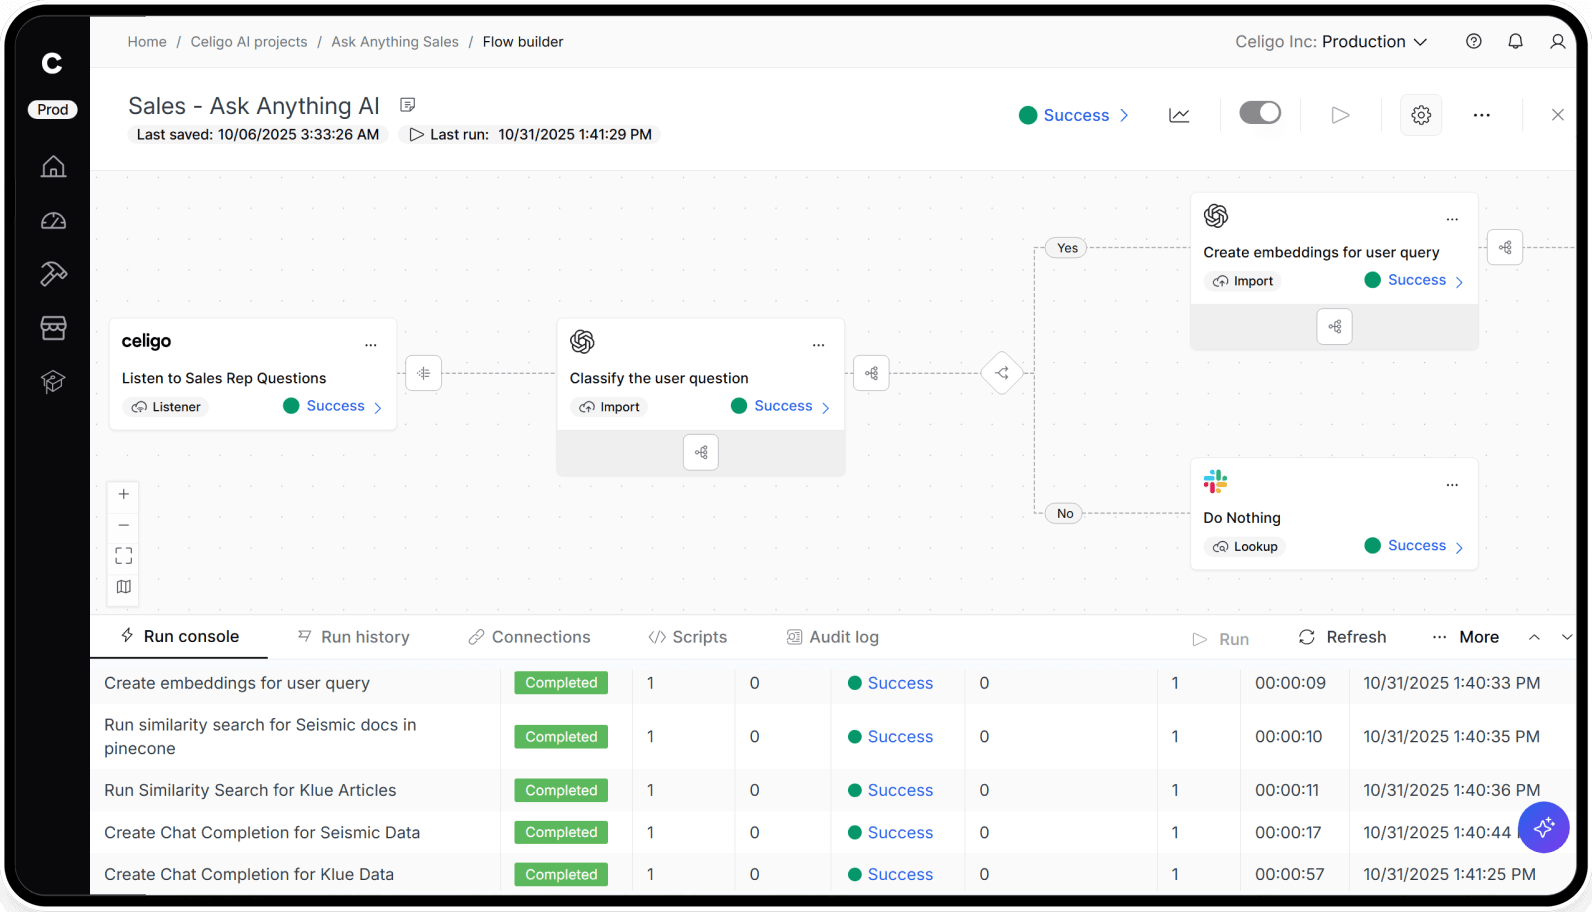The image size is (1592, 913).
Task: Open the flow analytics chart icon
Action: [x=1179, y=115]
